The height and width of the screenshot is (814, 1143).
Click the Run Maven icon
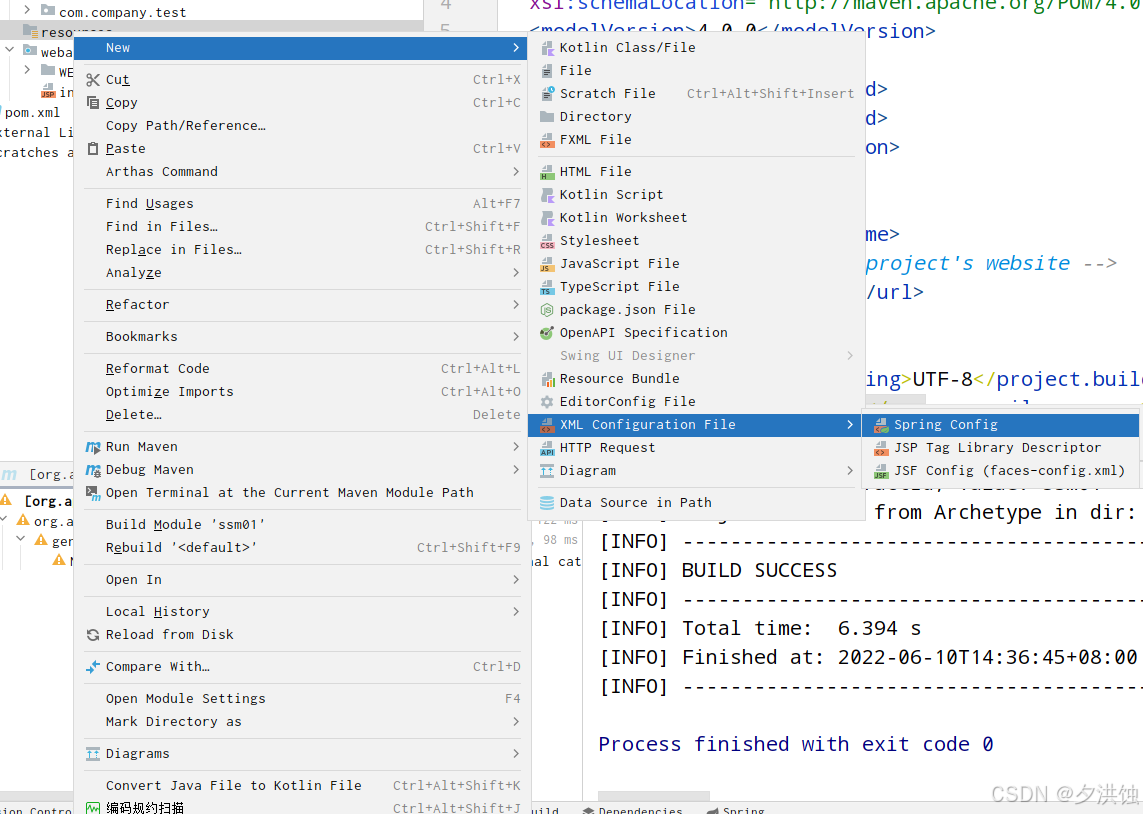[x=93, y=447]
